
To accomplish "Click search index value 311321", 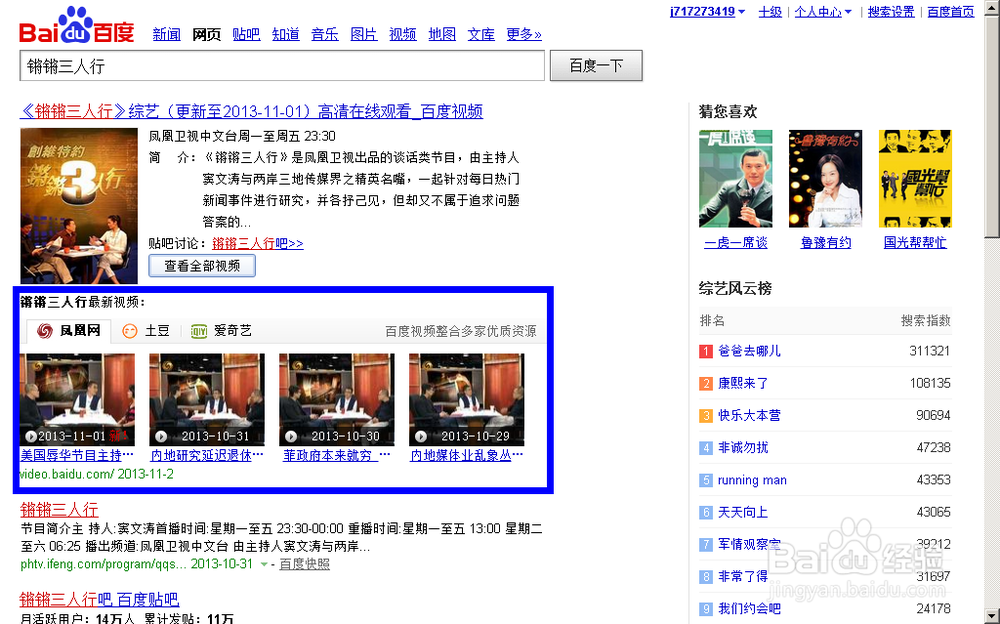I will 930,351.
